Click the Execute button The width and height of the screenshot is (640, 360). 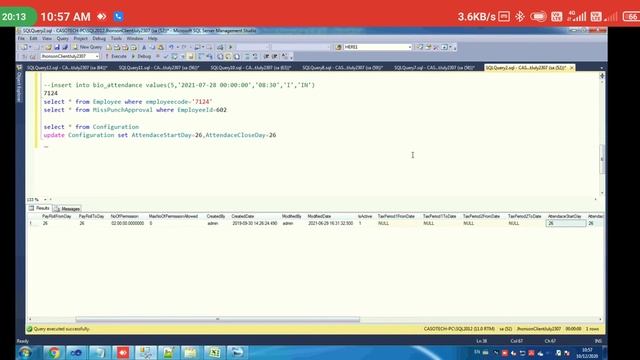coord(116,56)
